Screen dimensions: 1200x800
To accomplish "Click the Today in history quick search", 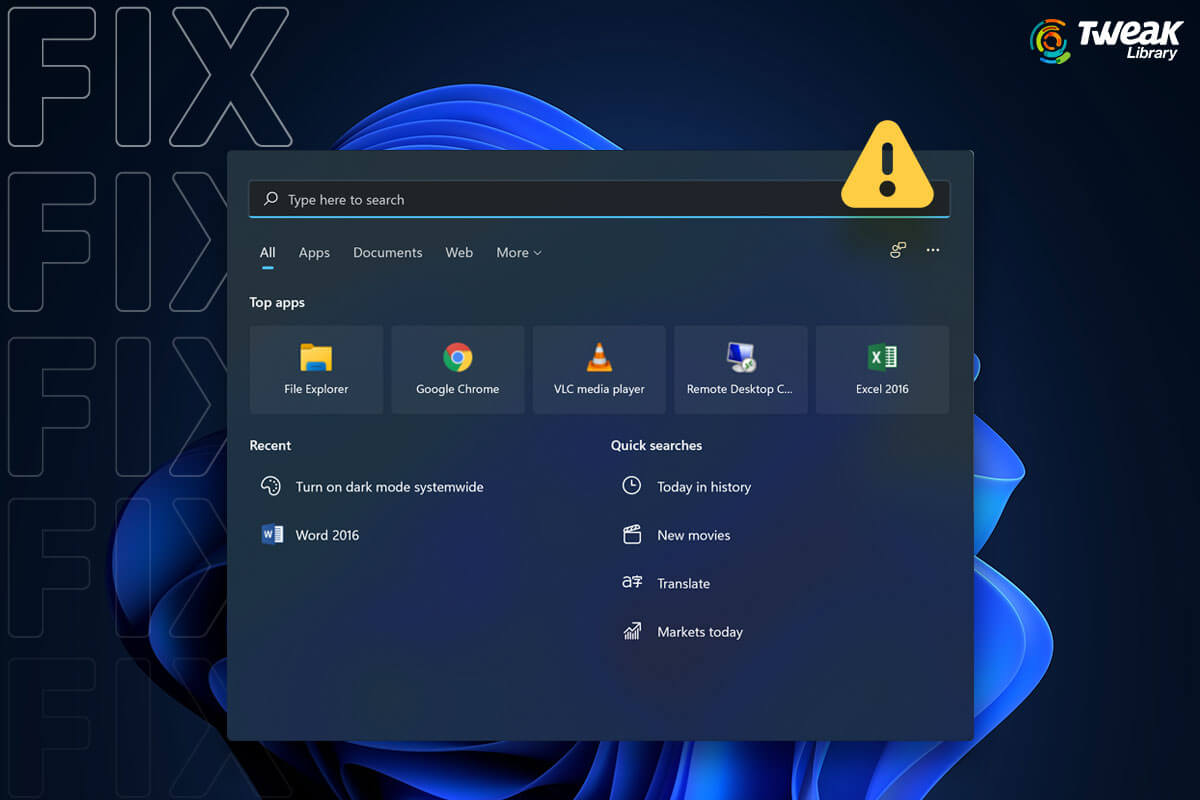I will 703,486.
